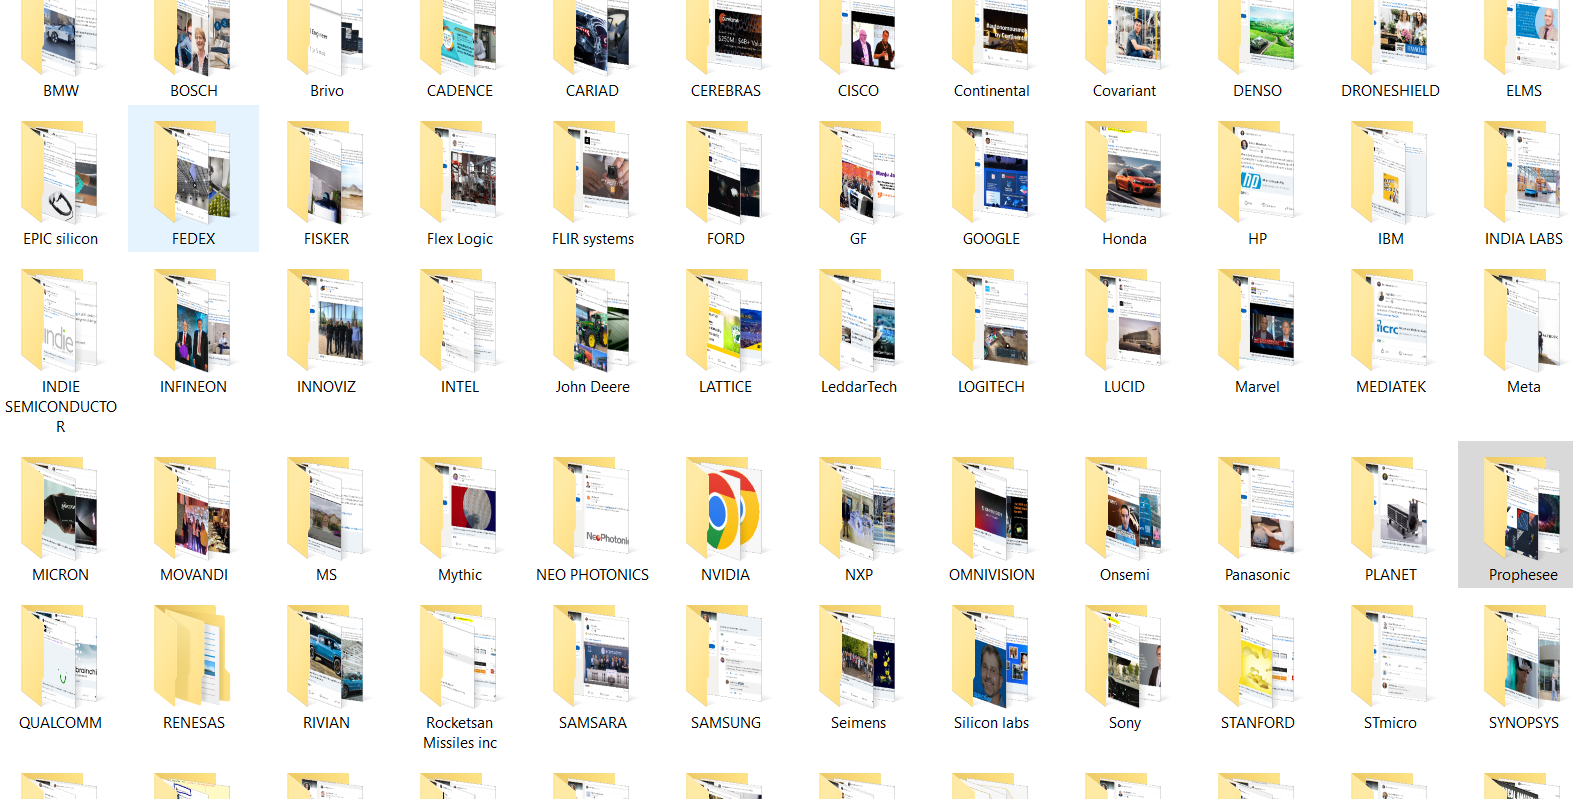
Task: Click the NVIDIA folder with Chrome logo
Action: click(x=725, y=510)
